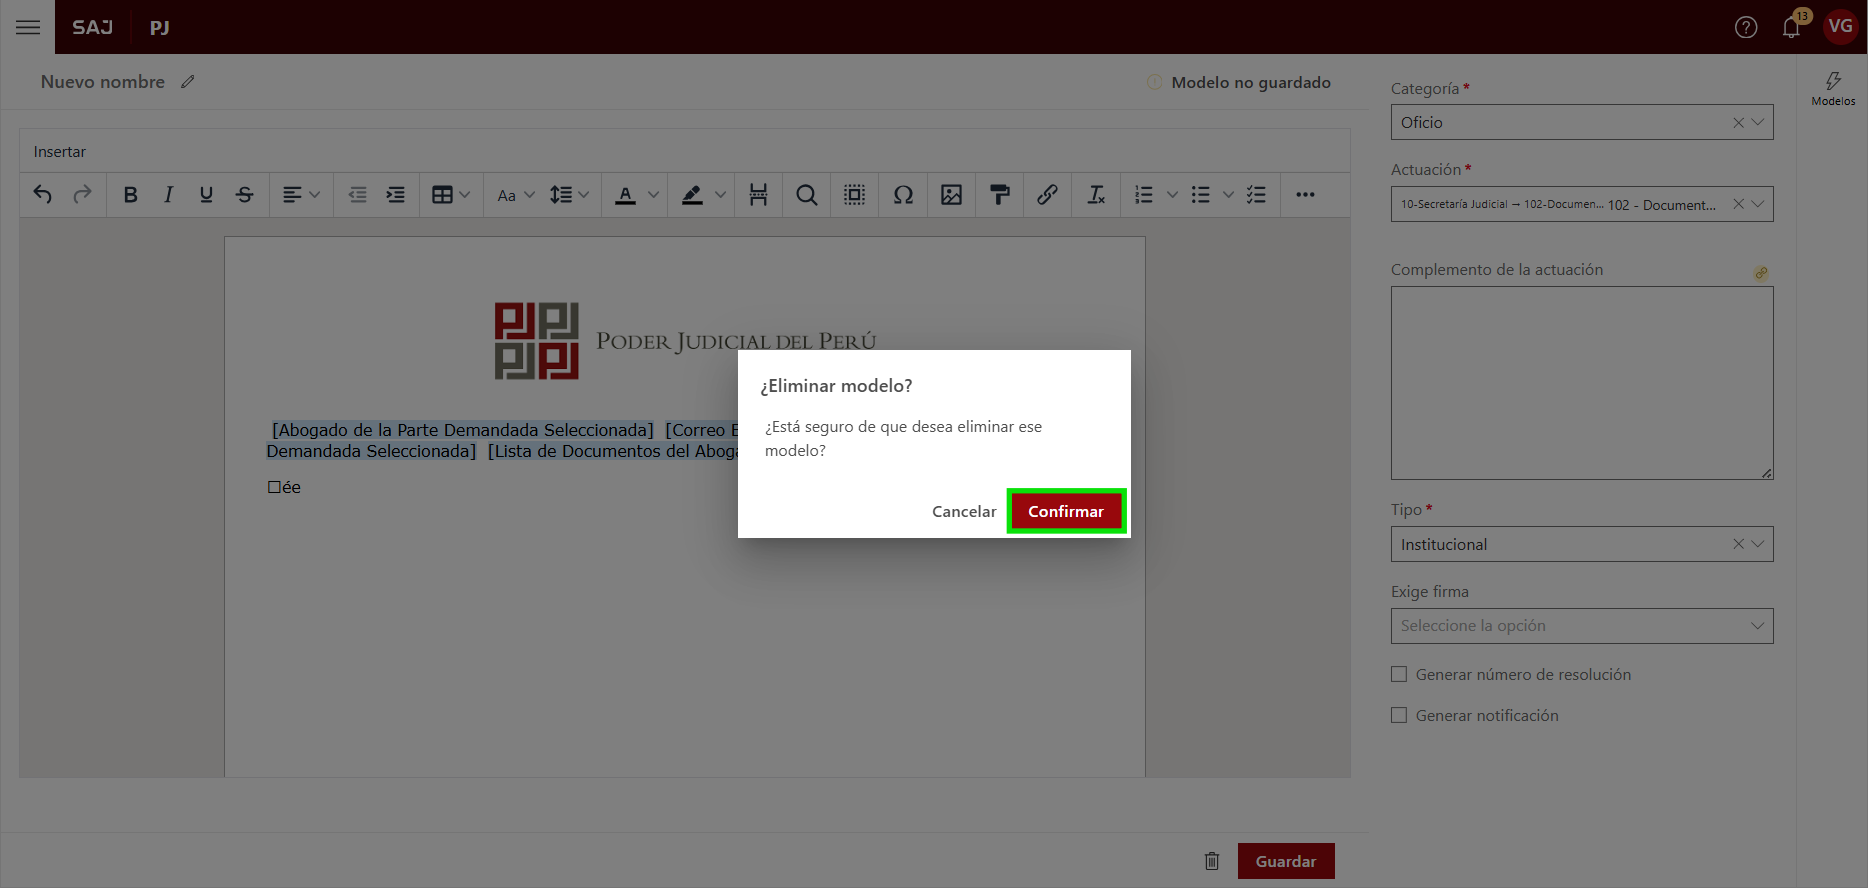Confirm deleting the model
The height and width of the screenshot is (888, 1868).
[x=1066, y=511]
